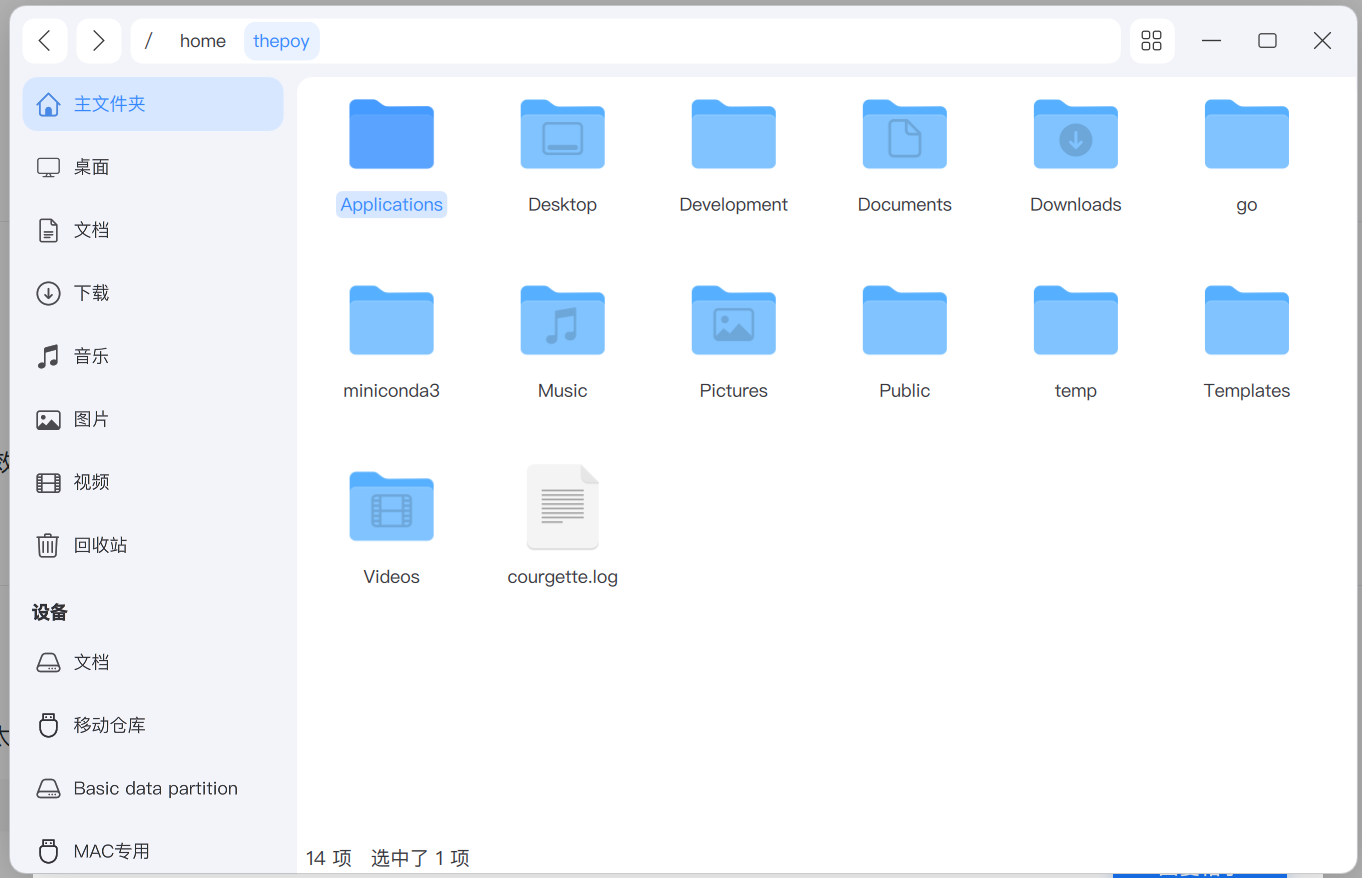Select the 音乐 sidebar entry
The width and height of the screenshot is (1362, 878).
click(92, 355)
